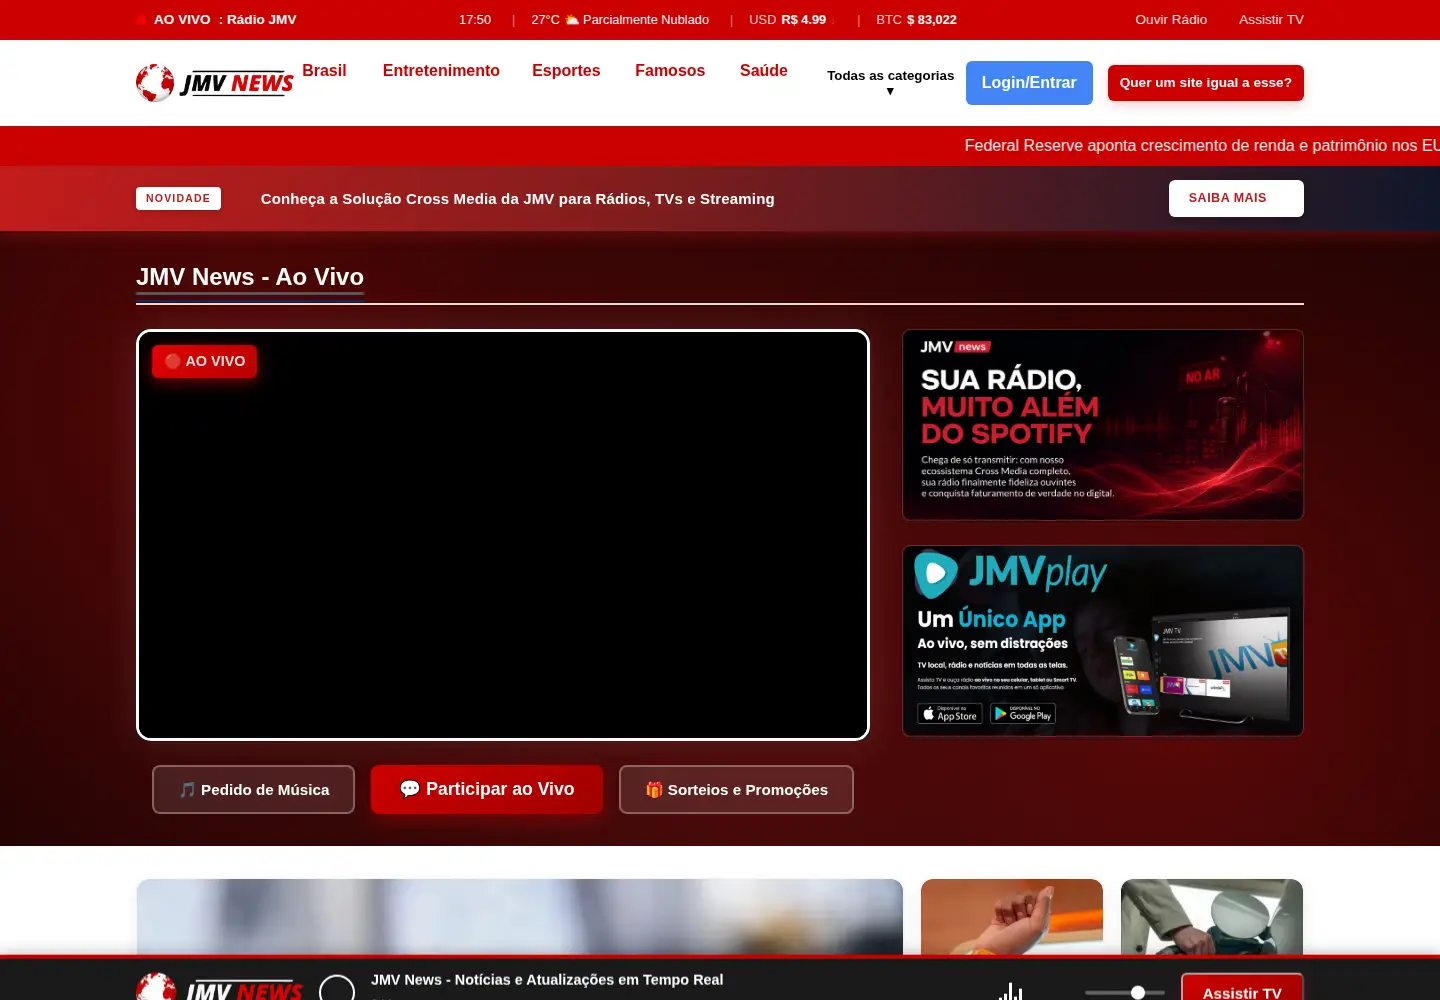Click the NOVIDADE tag label

tap(178, 198)
